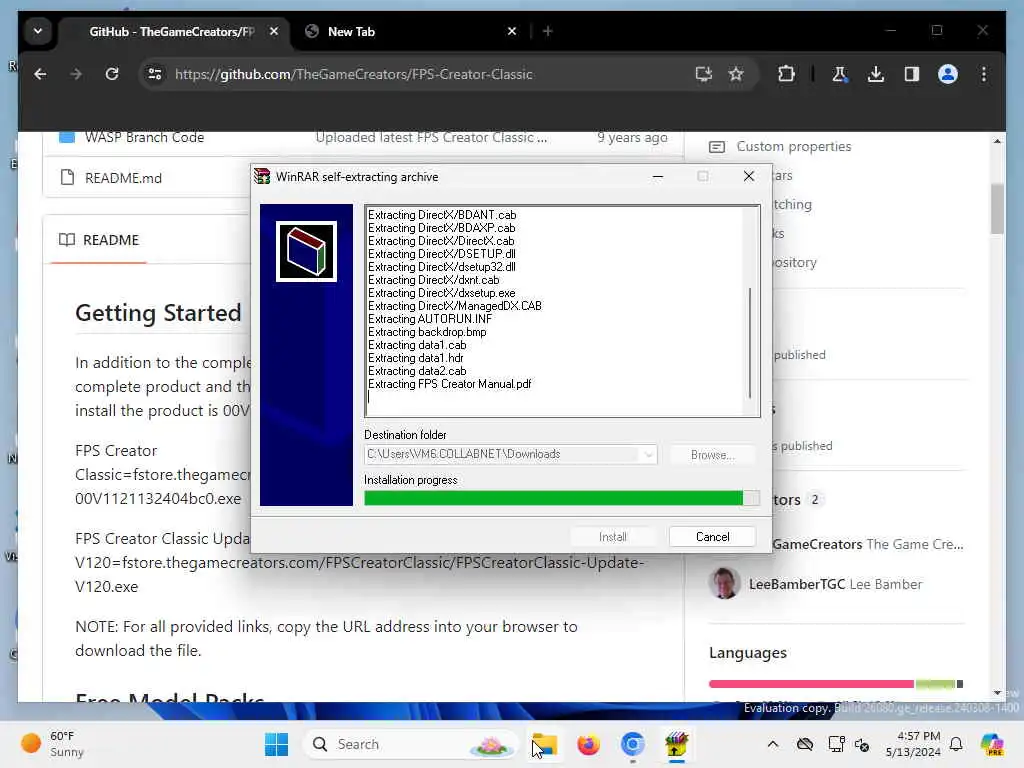Click the WASP Branch Code folder icon
Screen dimensions: 1024x768
pyautogui.click(x=67, y=137)
